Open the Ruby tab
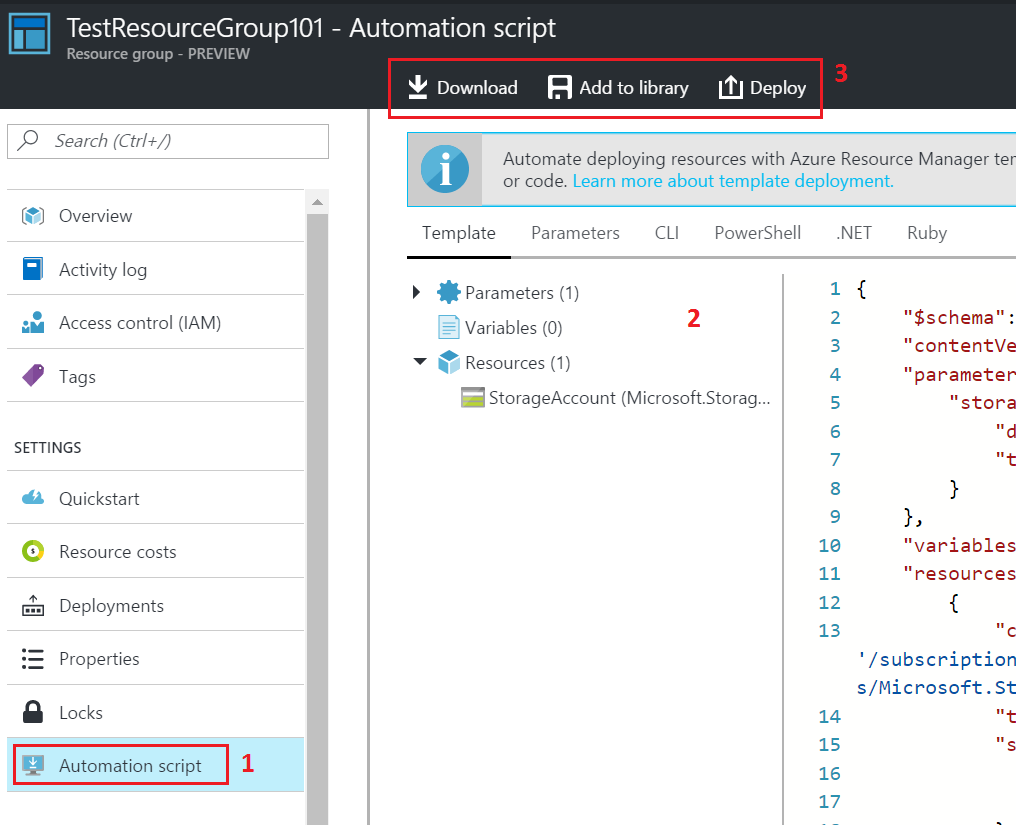 pyautogui.click(x=927, y=233)
